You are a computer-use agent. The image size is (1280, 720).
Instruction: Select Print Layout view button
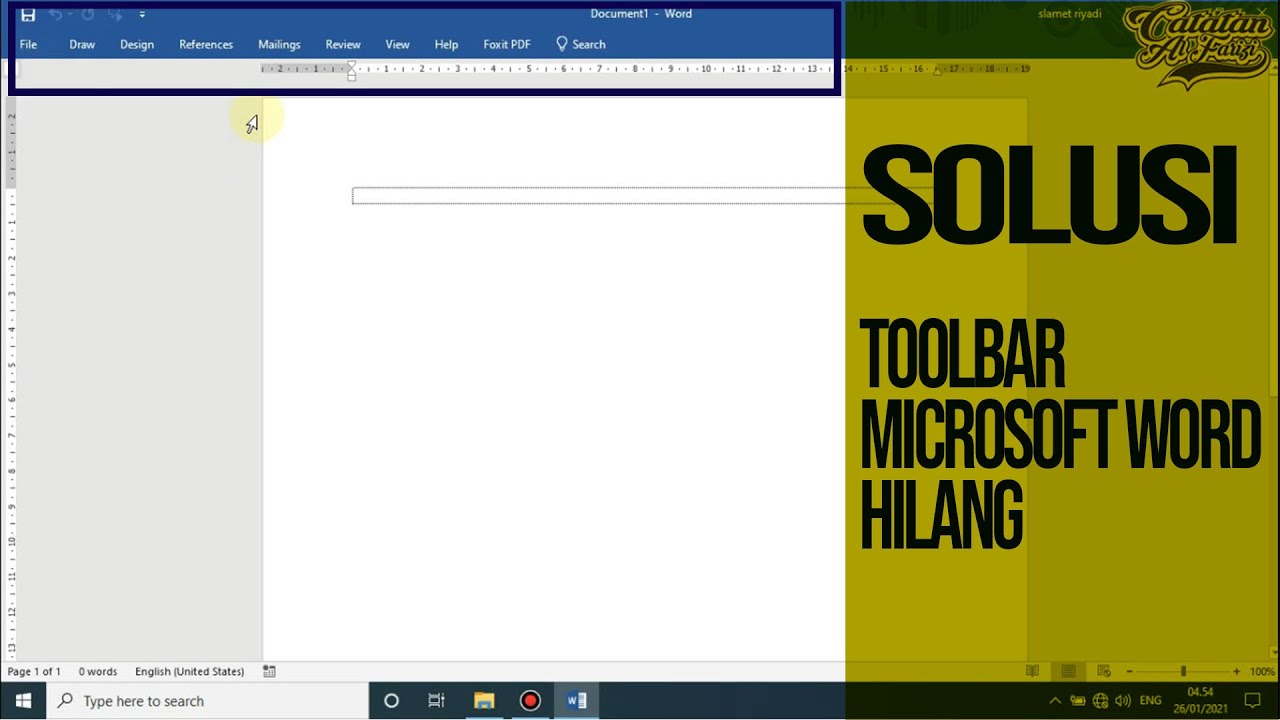point(1068,671)
